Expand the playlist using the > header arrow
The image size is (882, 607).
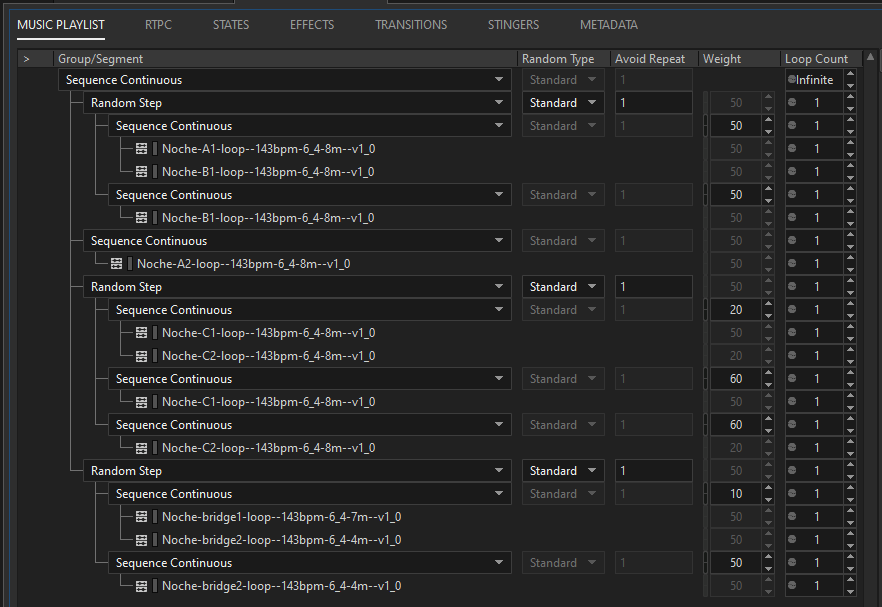pos(26,59)
